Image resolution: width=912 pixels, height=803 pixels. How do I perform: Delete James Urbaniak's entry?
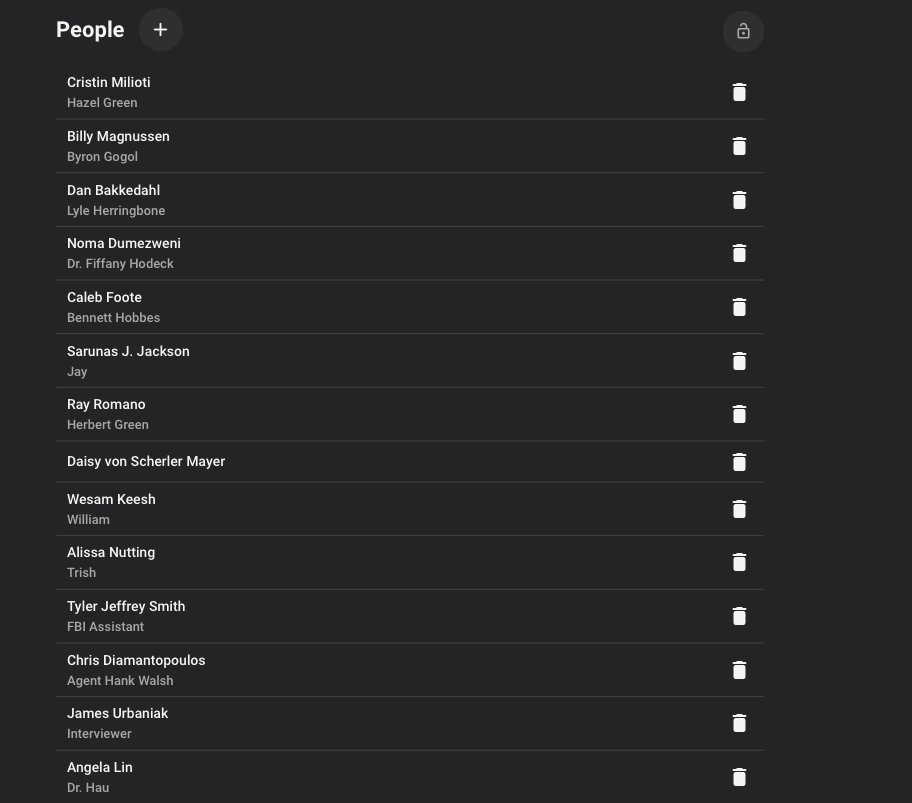click(739, 723)
